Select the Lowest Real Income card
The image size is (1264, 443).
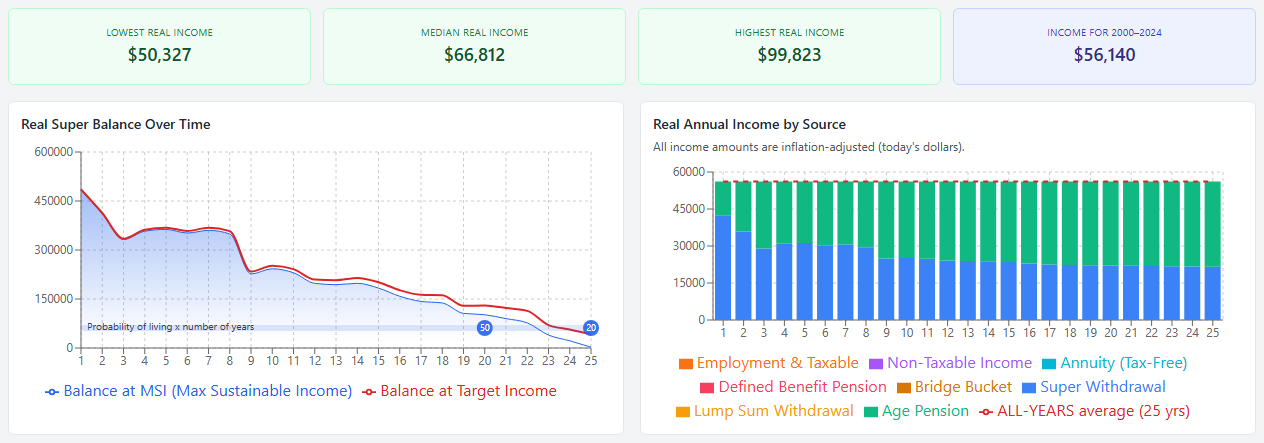[160, 47]
